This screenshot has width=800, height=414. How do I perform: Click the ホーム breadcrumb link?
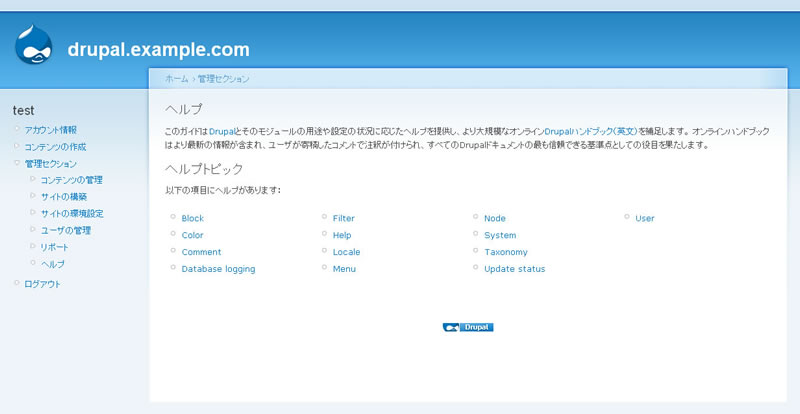pos(177,79)
